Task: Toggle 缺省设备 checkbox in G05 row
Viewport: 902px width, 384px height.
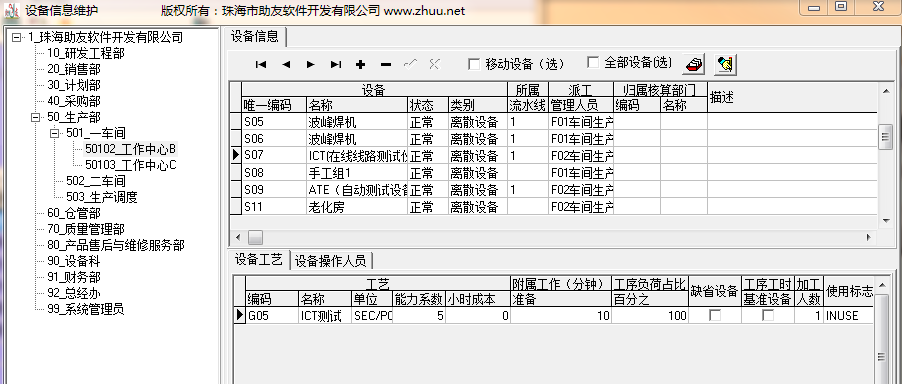Action: [715, 316]
